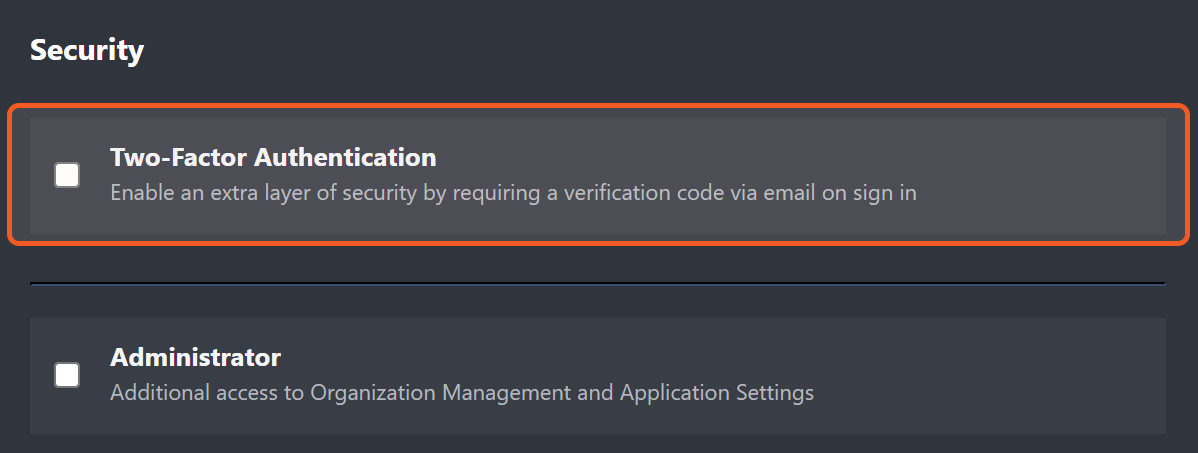The image size is (1198, 453).
Task: Click the Security section heading
Action: point(87,50)
